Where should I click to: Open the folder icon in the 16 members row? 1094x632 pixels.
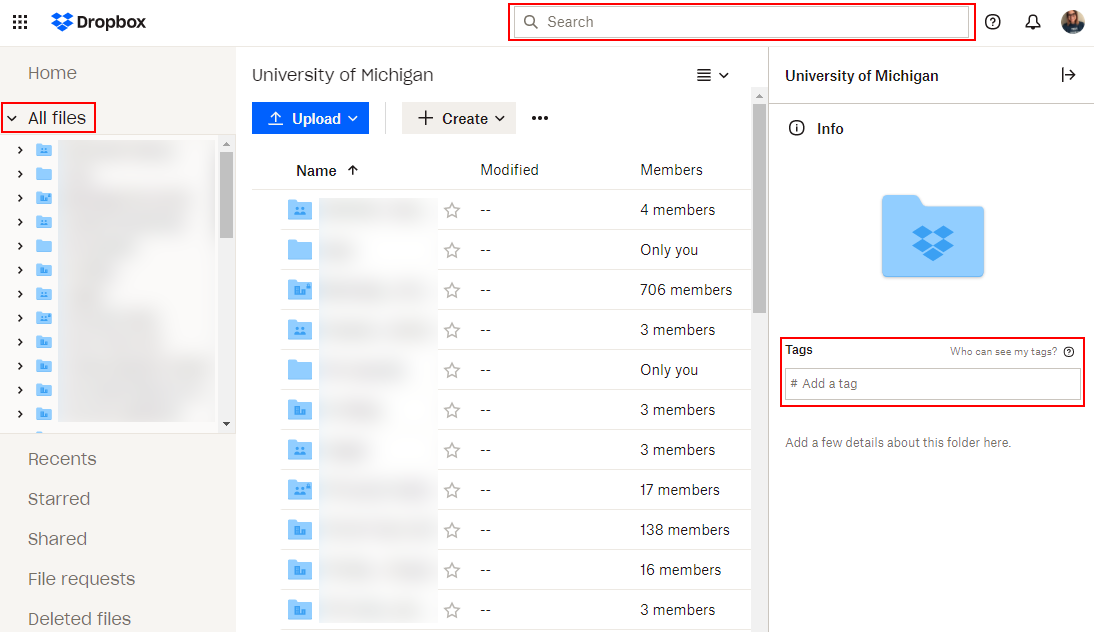(x=300, y=570)
